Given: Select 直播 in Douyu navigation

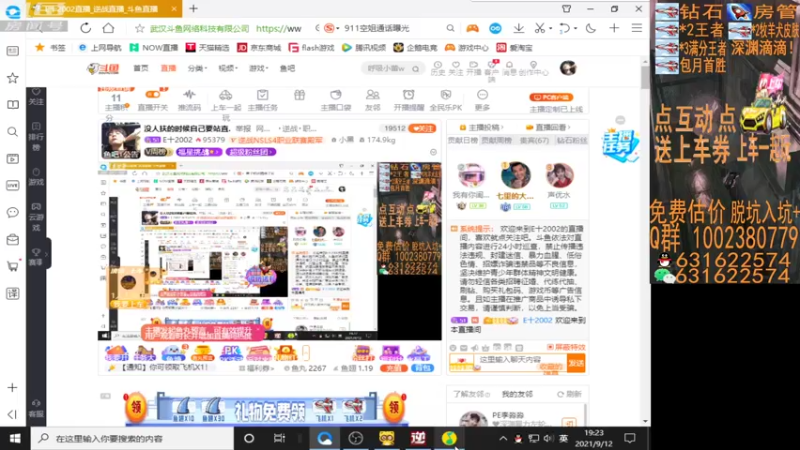Looking at the screenshot, I should (168, 68).
